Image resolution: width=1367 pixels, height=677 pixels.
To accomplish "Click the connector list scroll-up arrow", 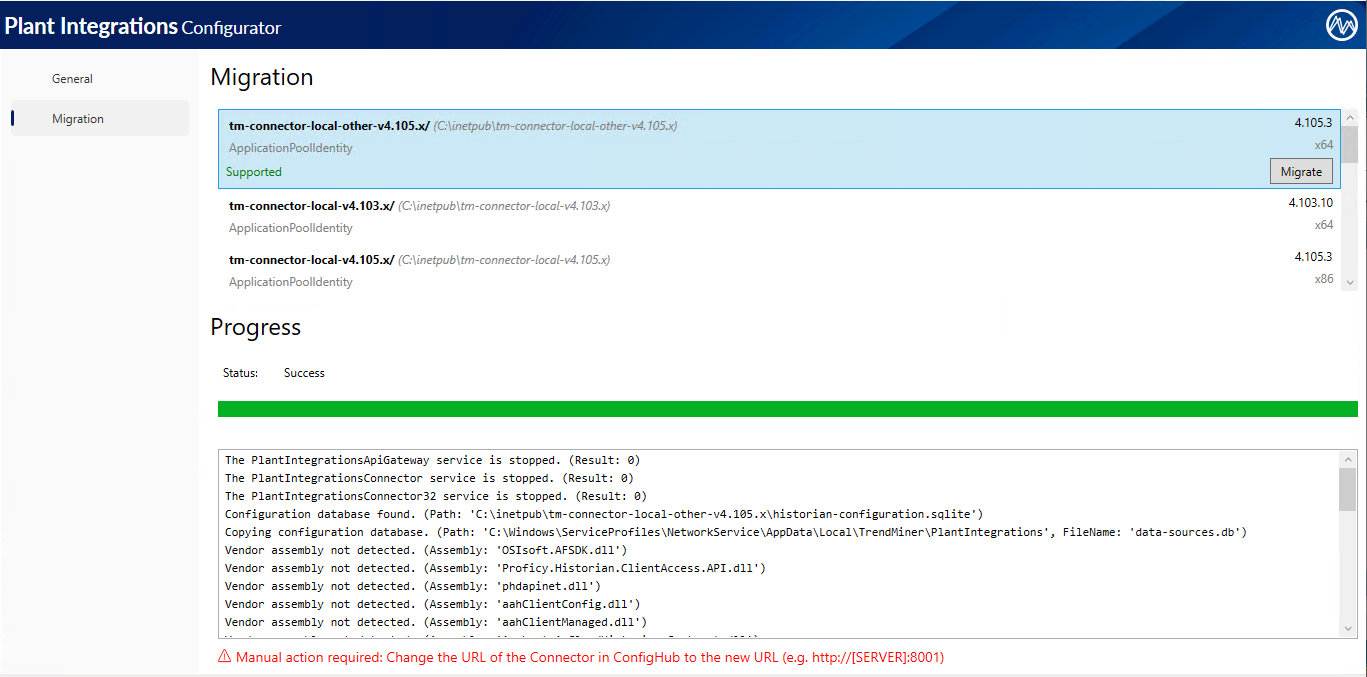I will click(x=1351, y=117).
